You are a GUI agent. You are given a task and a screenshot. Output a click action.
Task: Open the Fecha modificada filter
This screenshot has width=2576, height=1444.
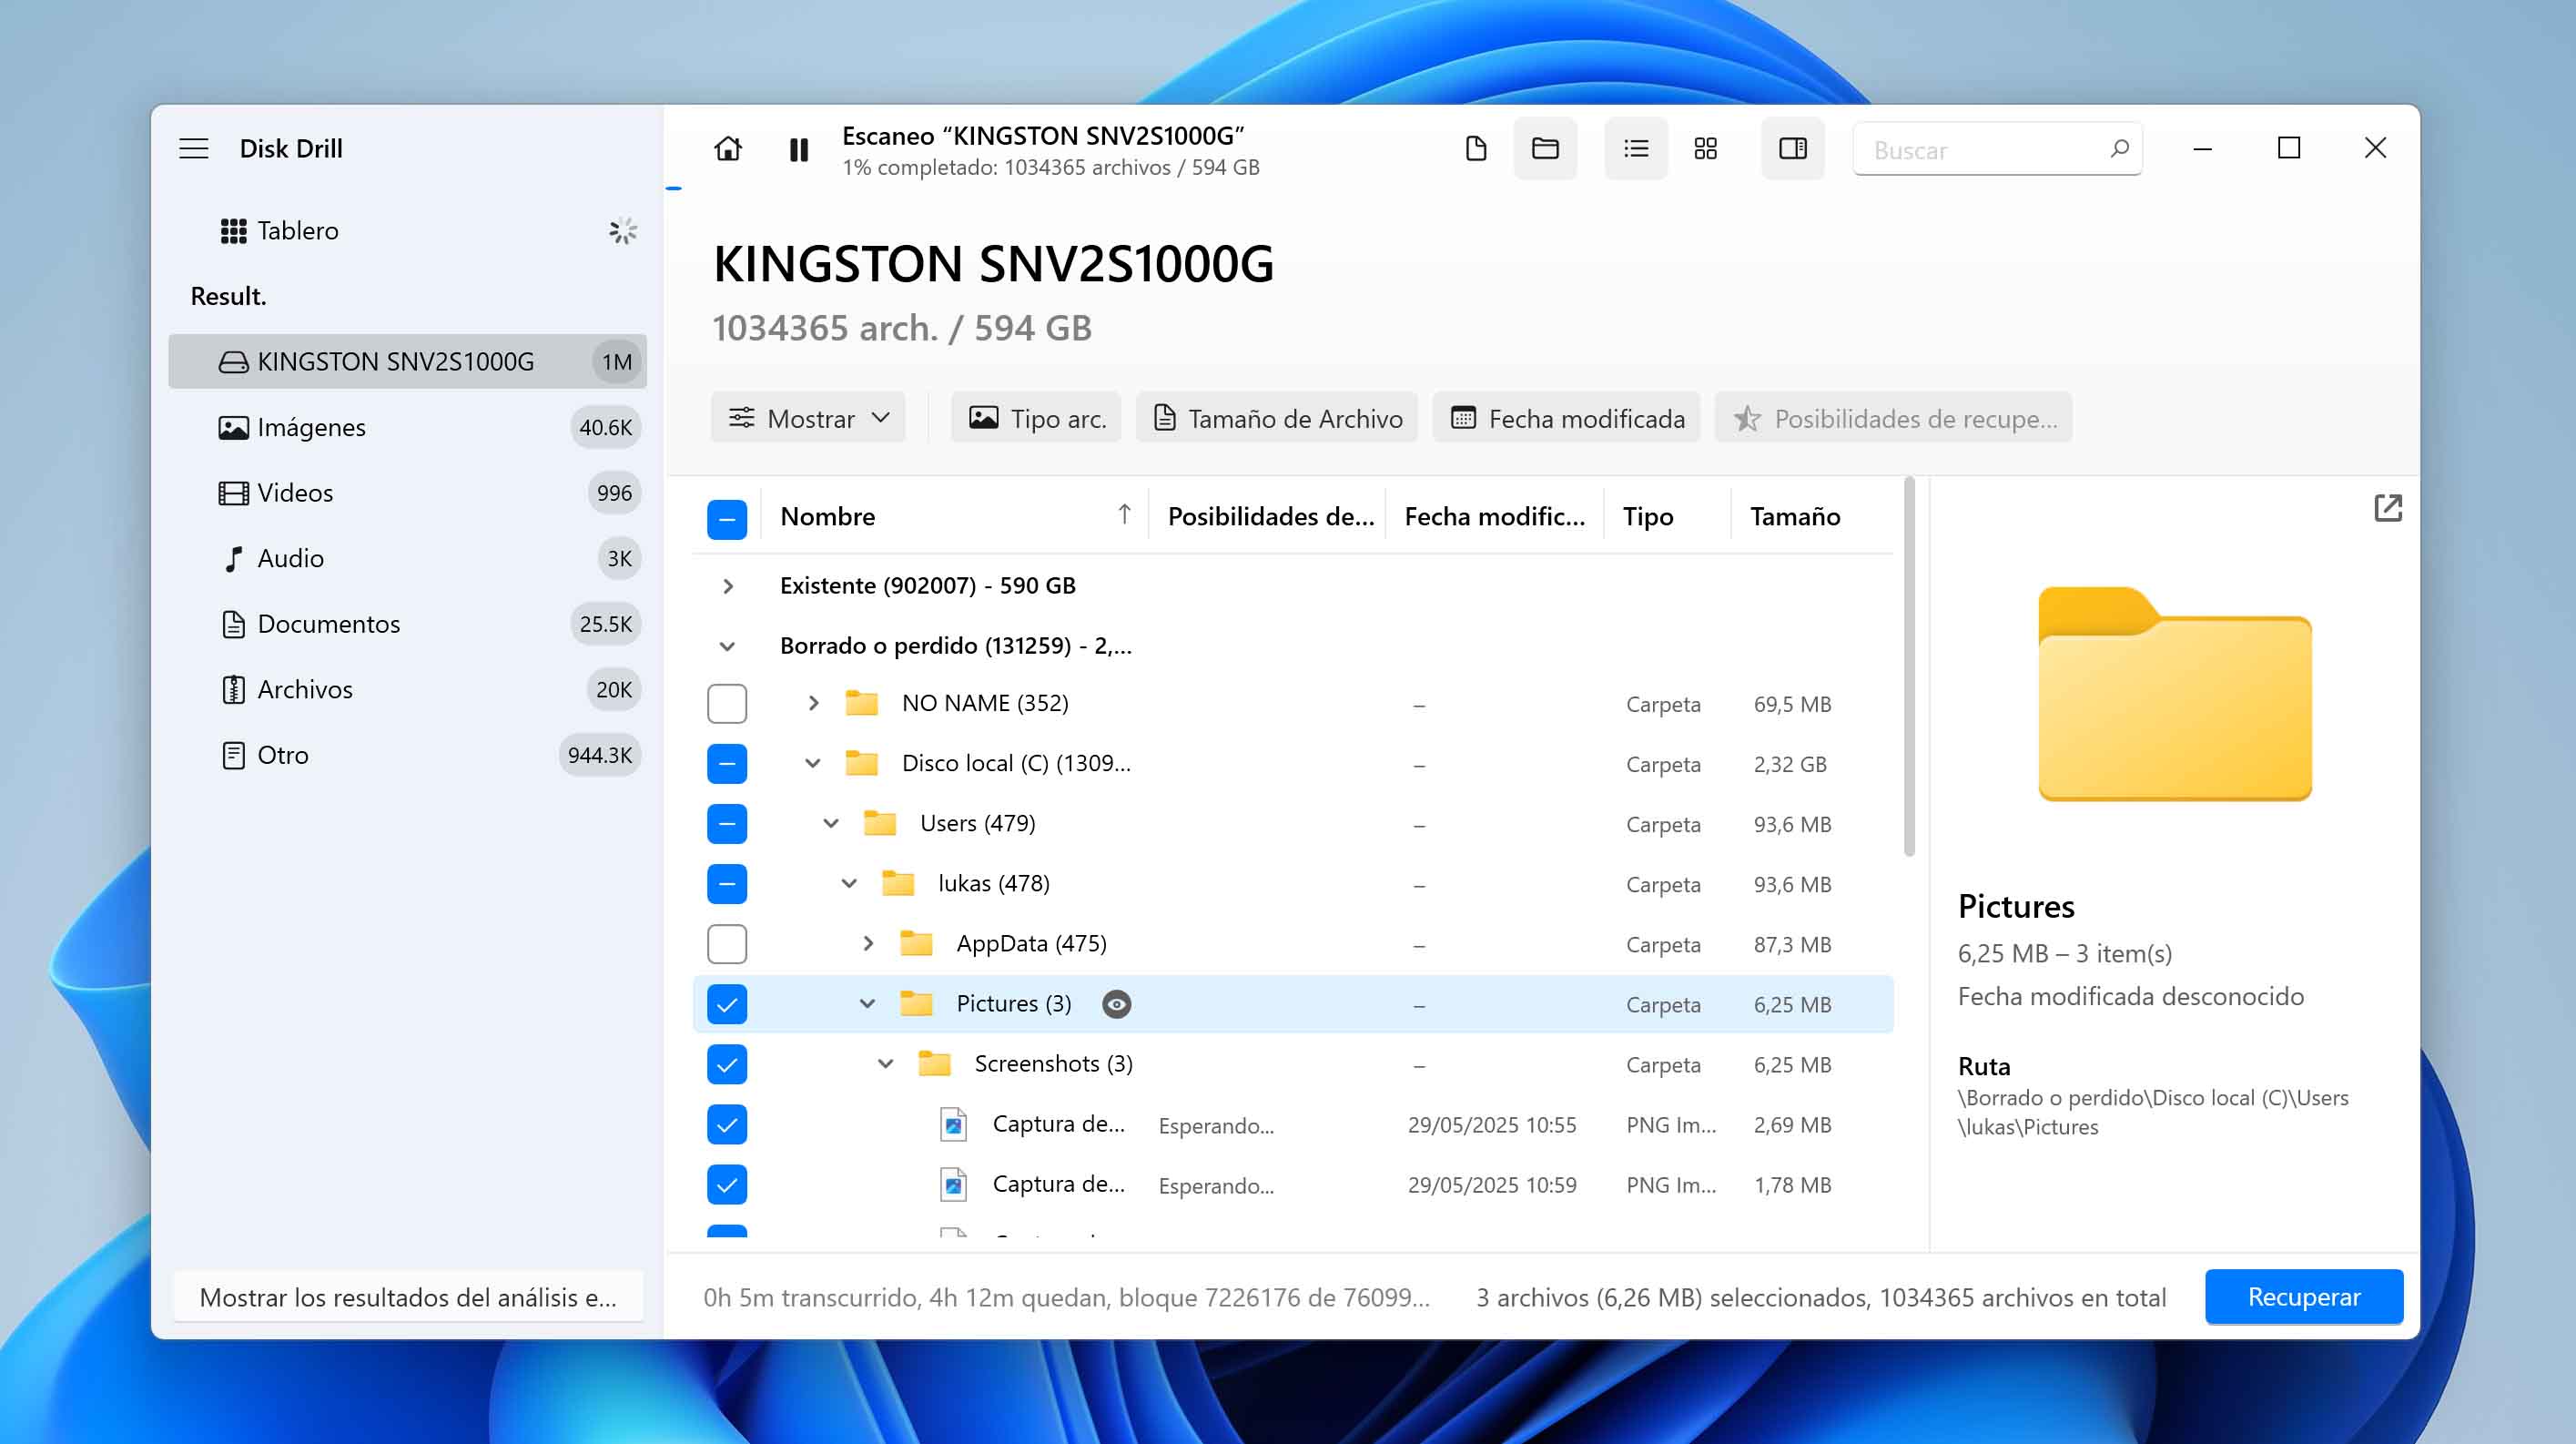click(1567, 418)
